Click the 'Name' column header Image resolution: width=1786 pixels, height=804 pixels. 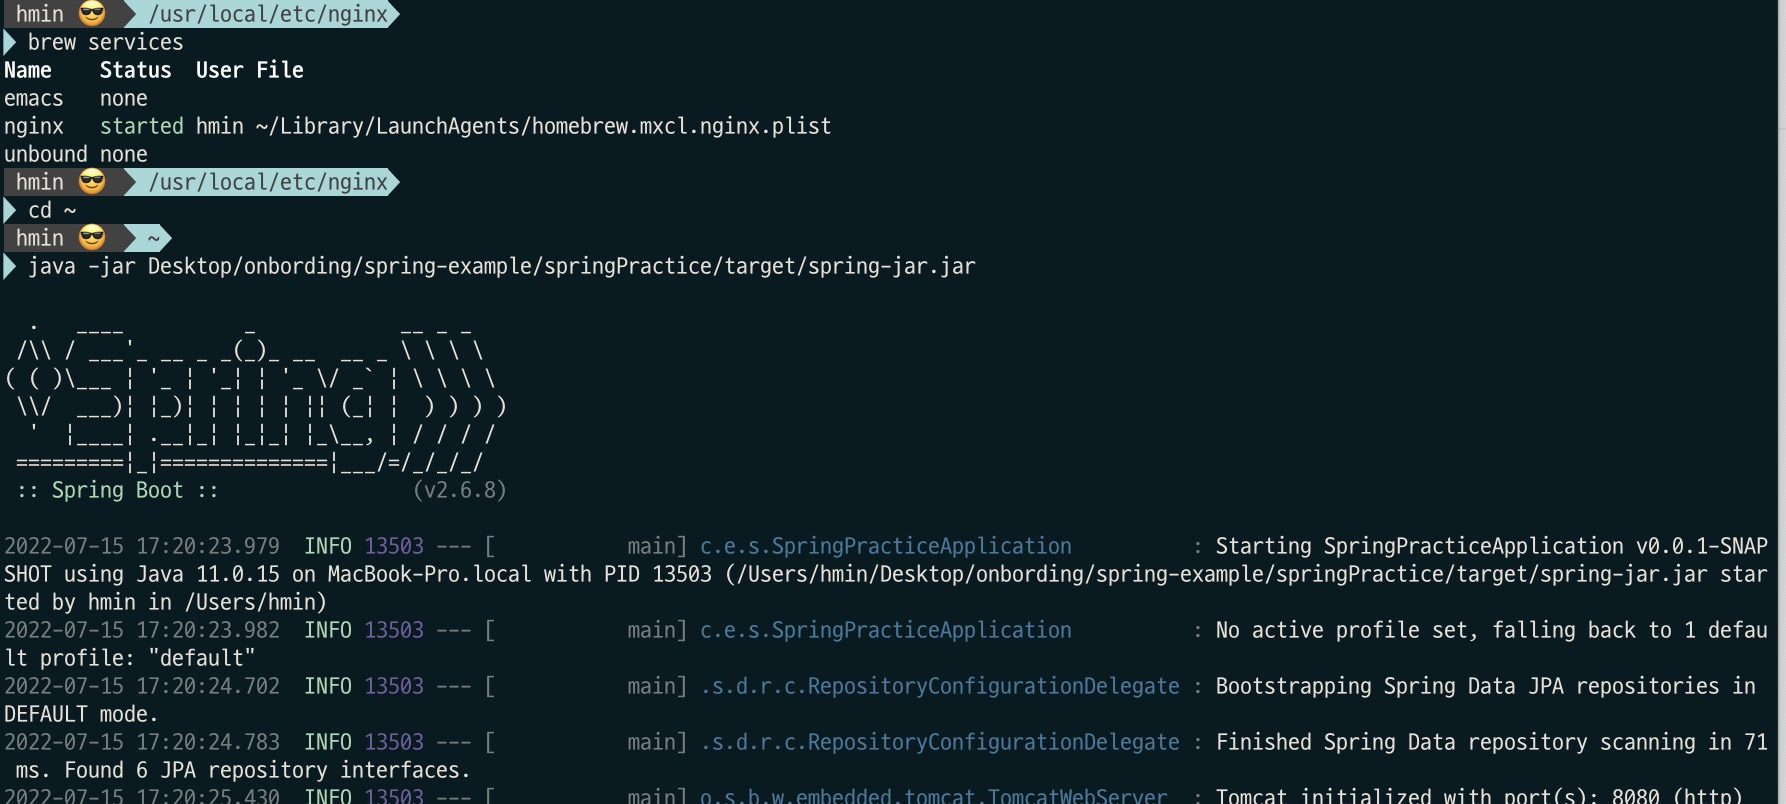(28, 70)
